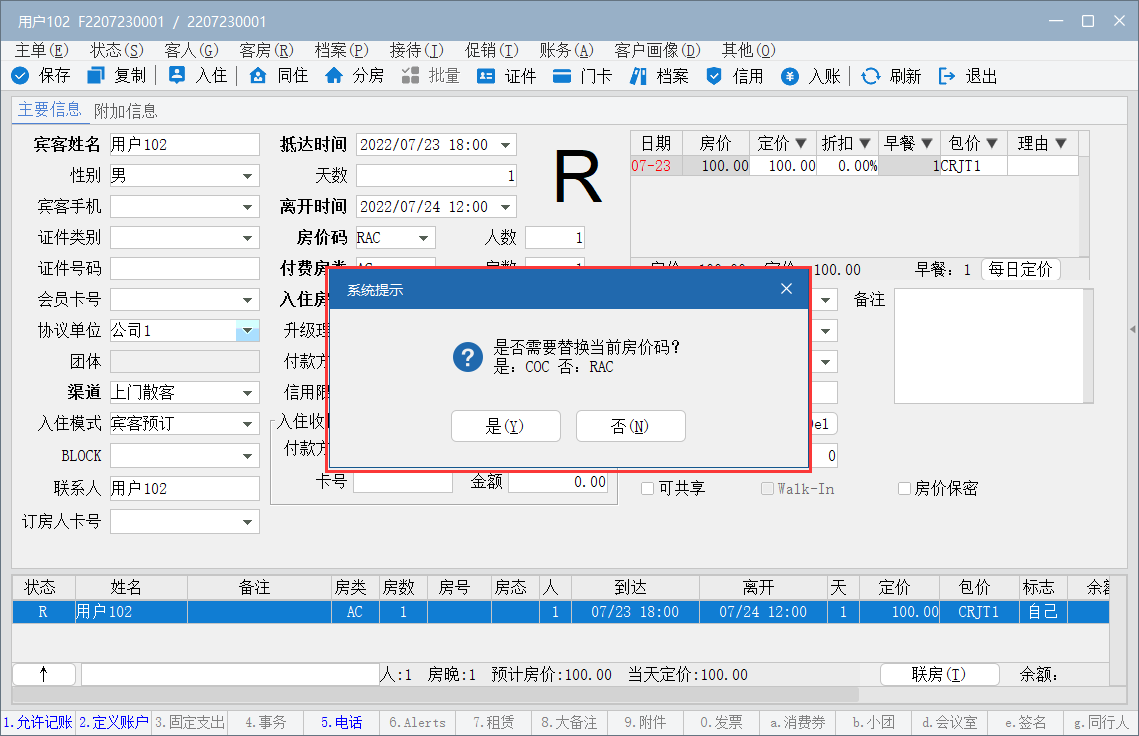Click the 定价 column header filter arrow
1139x736 pixels.
point(800,143)
